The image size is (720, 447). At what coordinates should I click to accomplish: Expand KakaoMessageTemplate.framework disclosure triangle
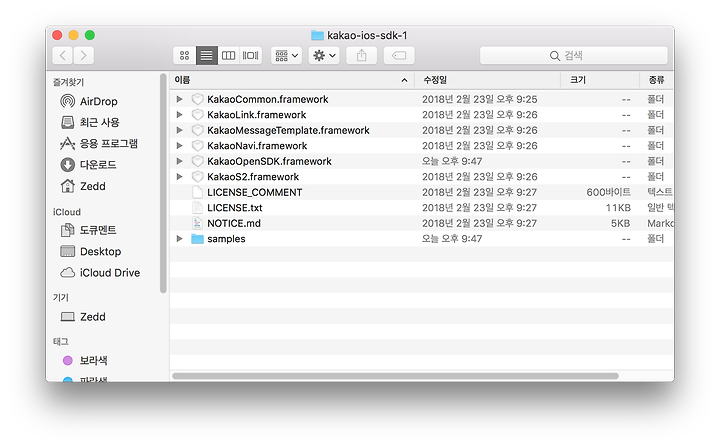pos(180,130)
